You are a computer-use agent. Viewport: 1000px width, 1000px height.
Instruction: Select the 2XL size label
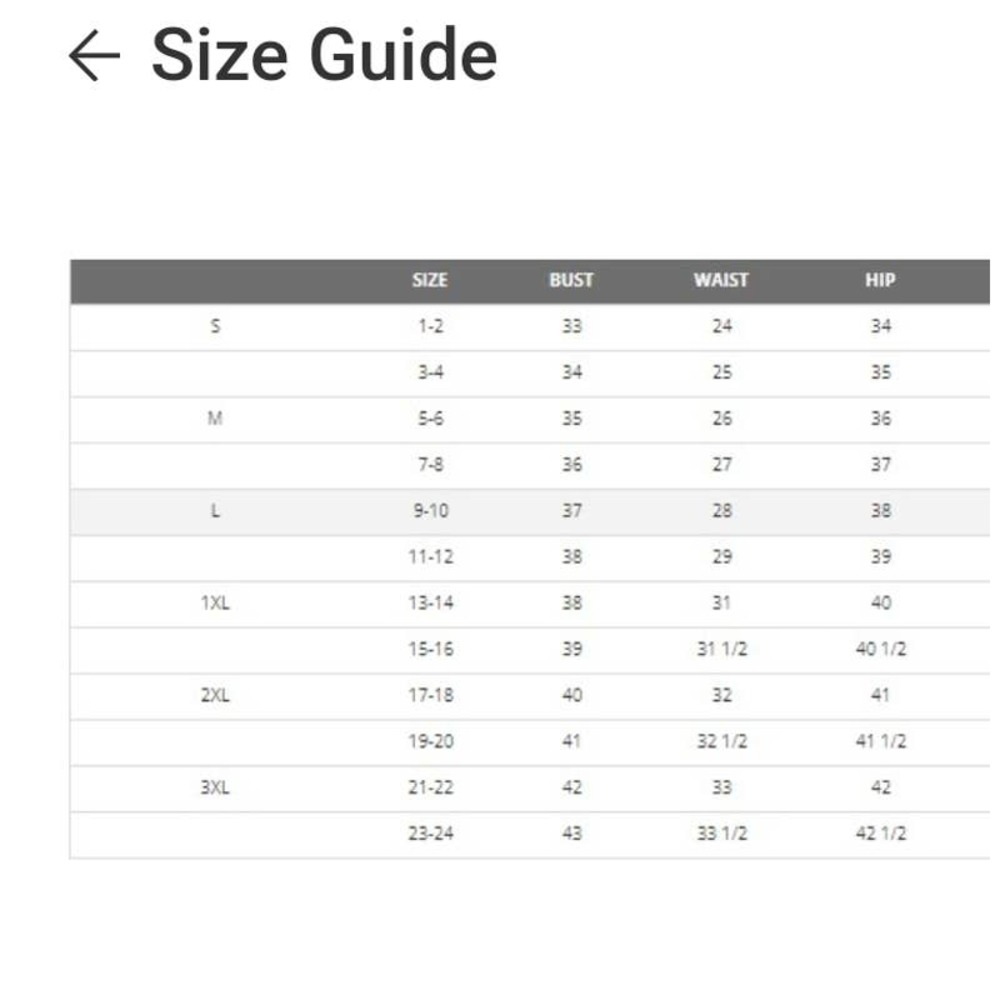(215, 695)
